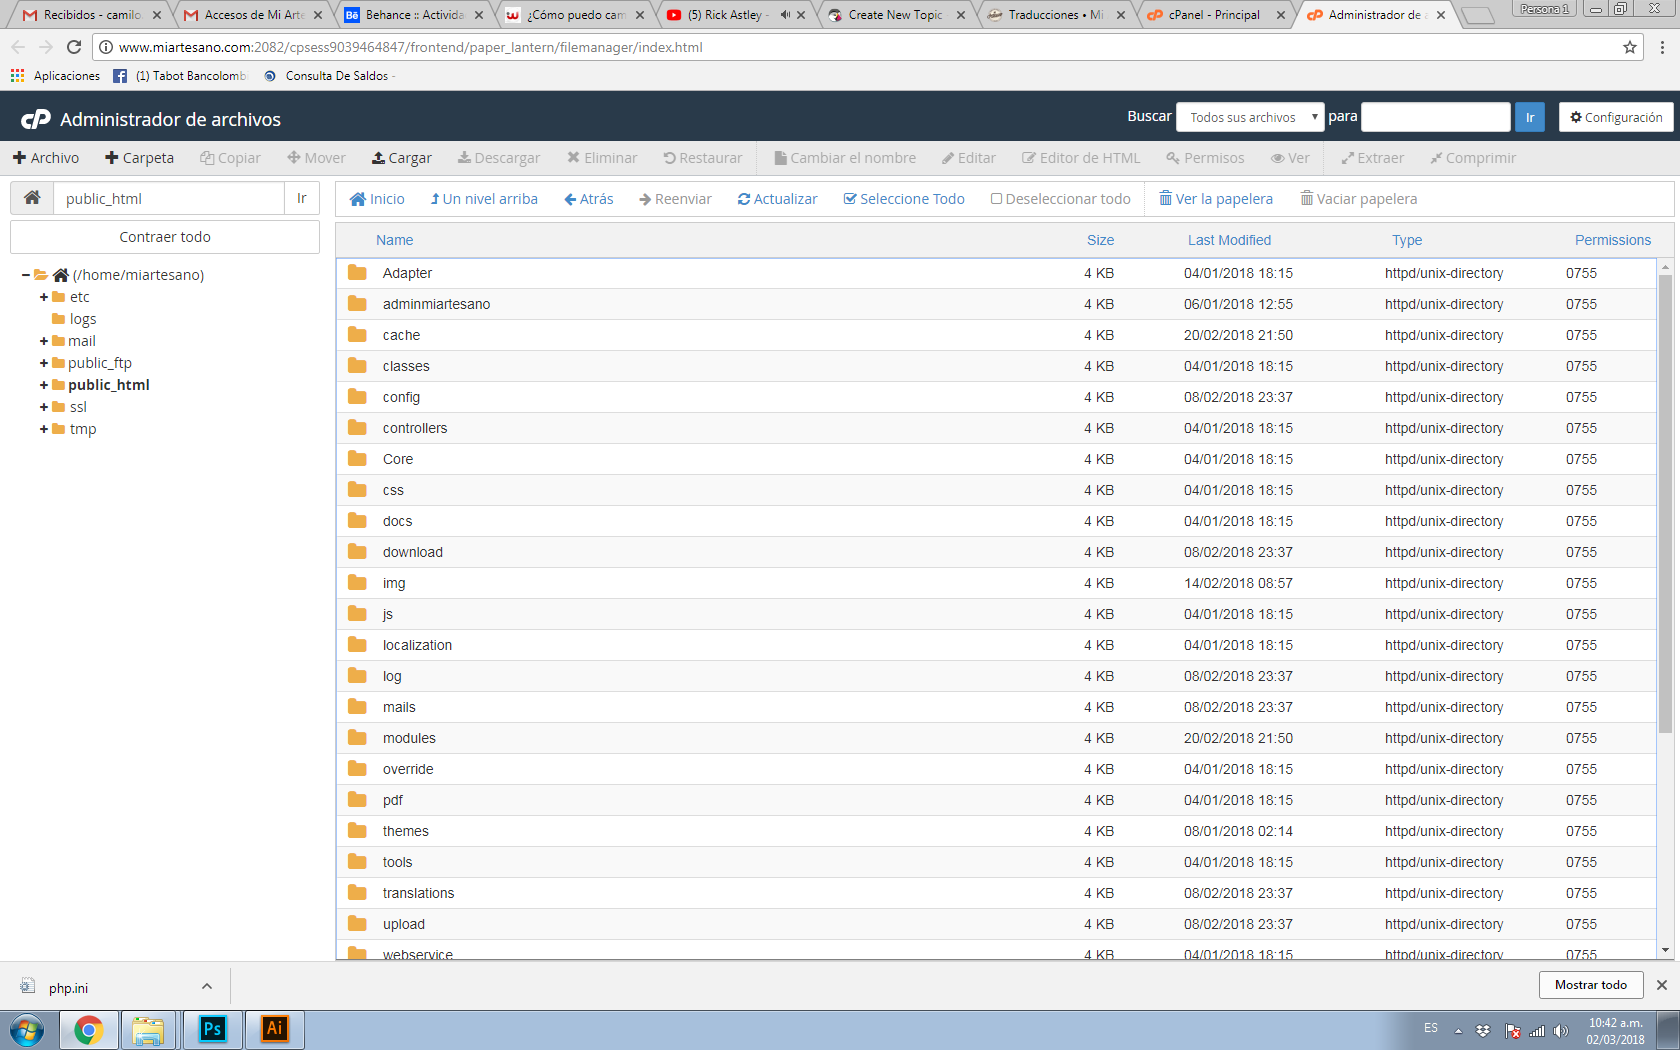Viewport: 1680px width, 1050px height.
Task: Click the search text field after 'para'
Action: pos(1436,117)
